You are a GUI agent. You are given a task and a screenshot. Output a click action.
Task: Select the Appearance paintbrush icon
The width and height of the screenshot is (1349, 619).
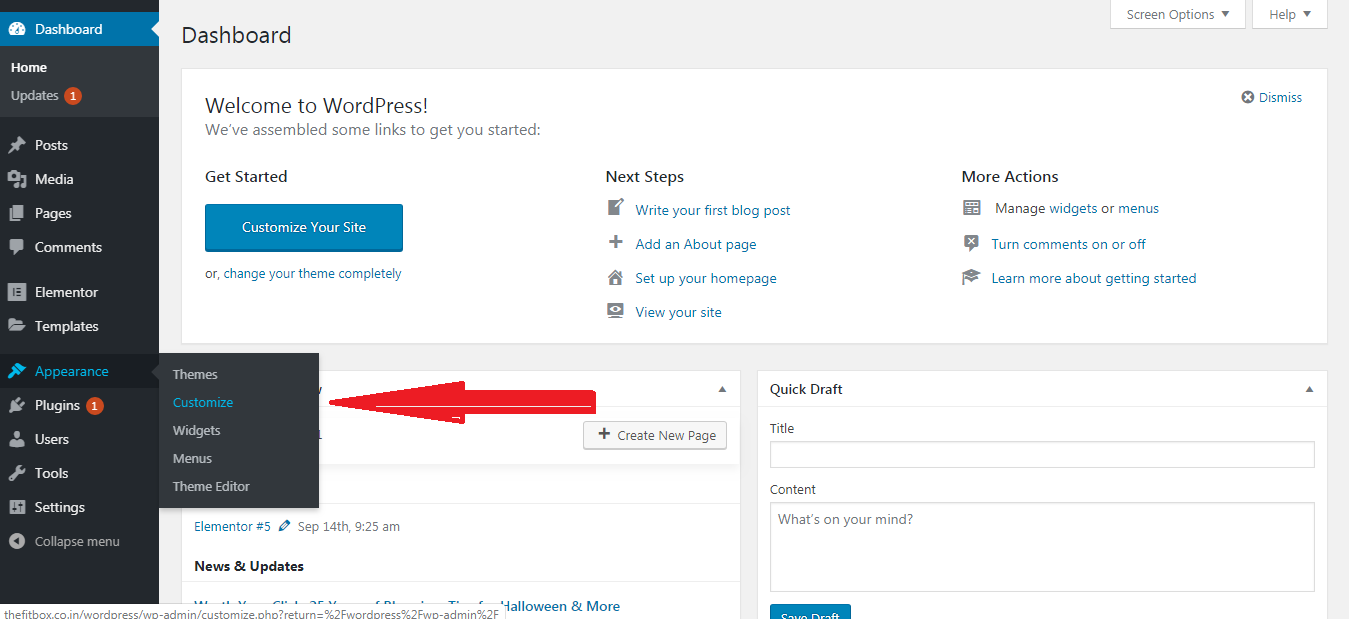[17, 371]
